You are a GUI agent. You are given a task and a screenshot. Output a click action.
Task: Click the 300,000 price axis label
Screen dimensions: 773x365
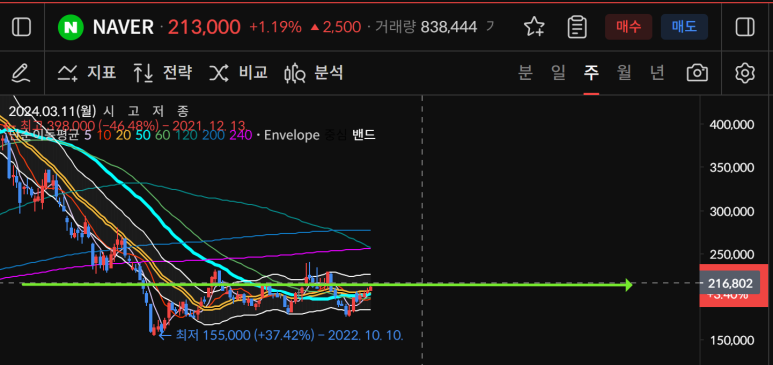point(731,212)
